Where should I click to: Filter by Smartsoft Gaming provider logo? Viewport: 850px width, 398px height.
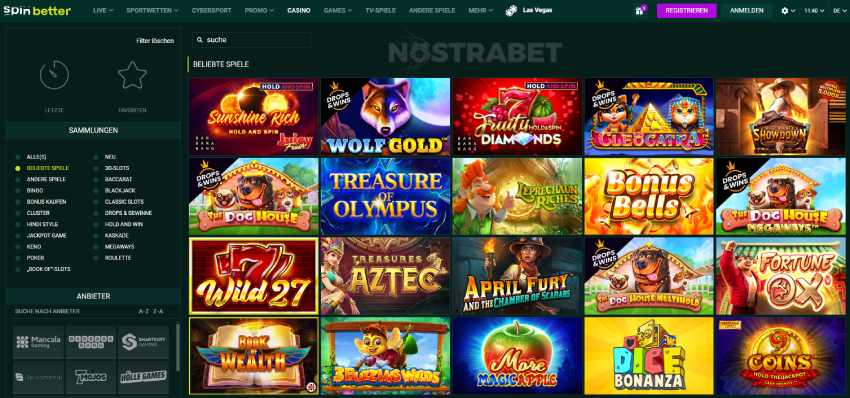tap(143, 342)
